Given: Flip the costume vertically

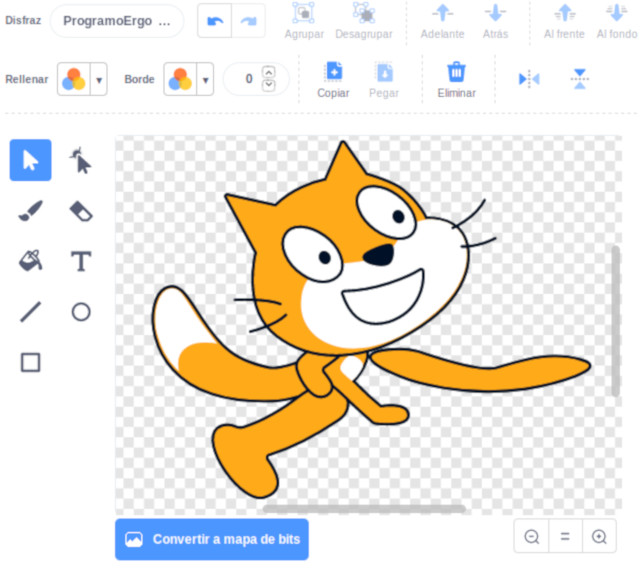Looking at the screenshot, I should tap(580, 79).
